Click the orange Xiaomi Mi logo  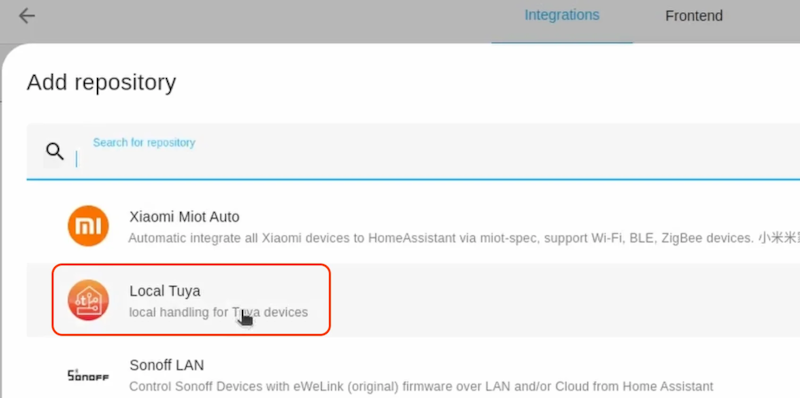point(88,226)
